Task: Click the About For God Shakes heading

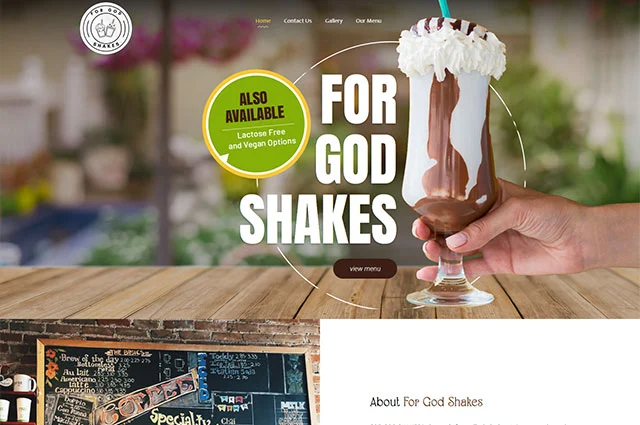Action: (426, 402)
